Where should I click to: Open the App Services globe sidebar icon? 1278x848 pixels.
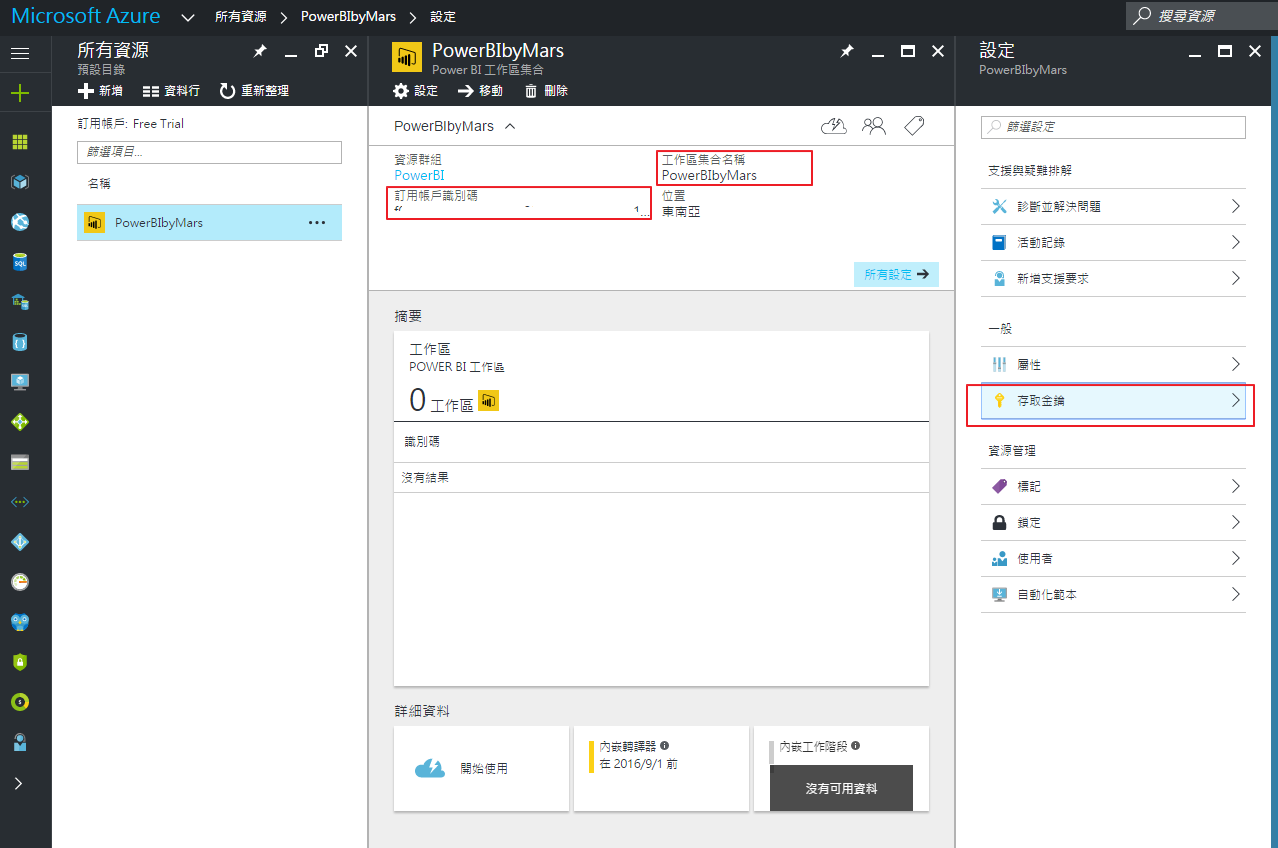pos(20,222)
